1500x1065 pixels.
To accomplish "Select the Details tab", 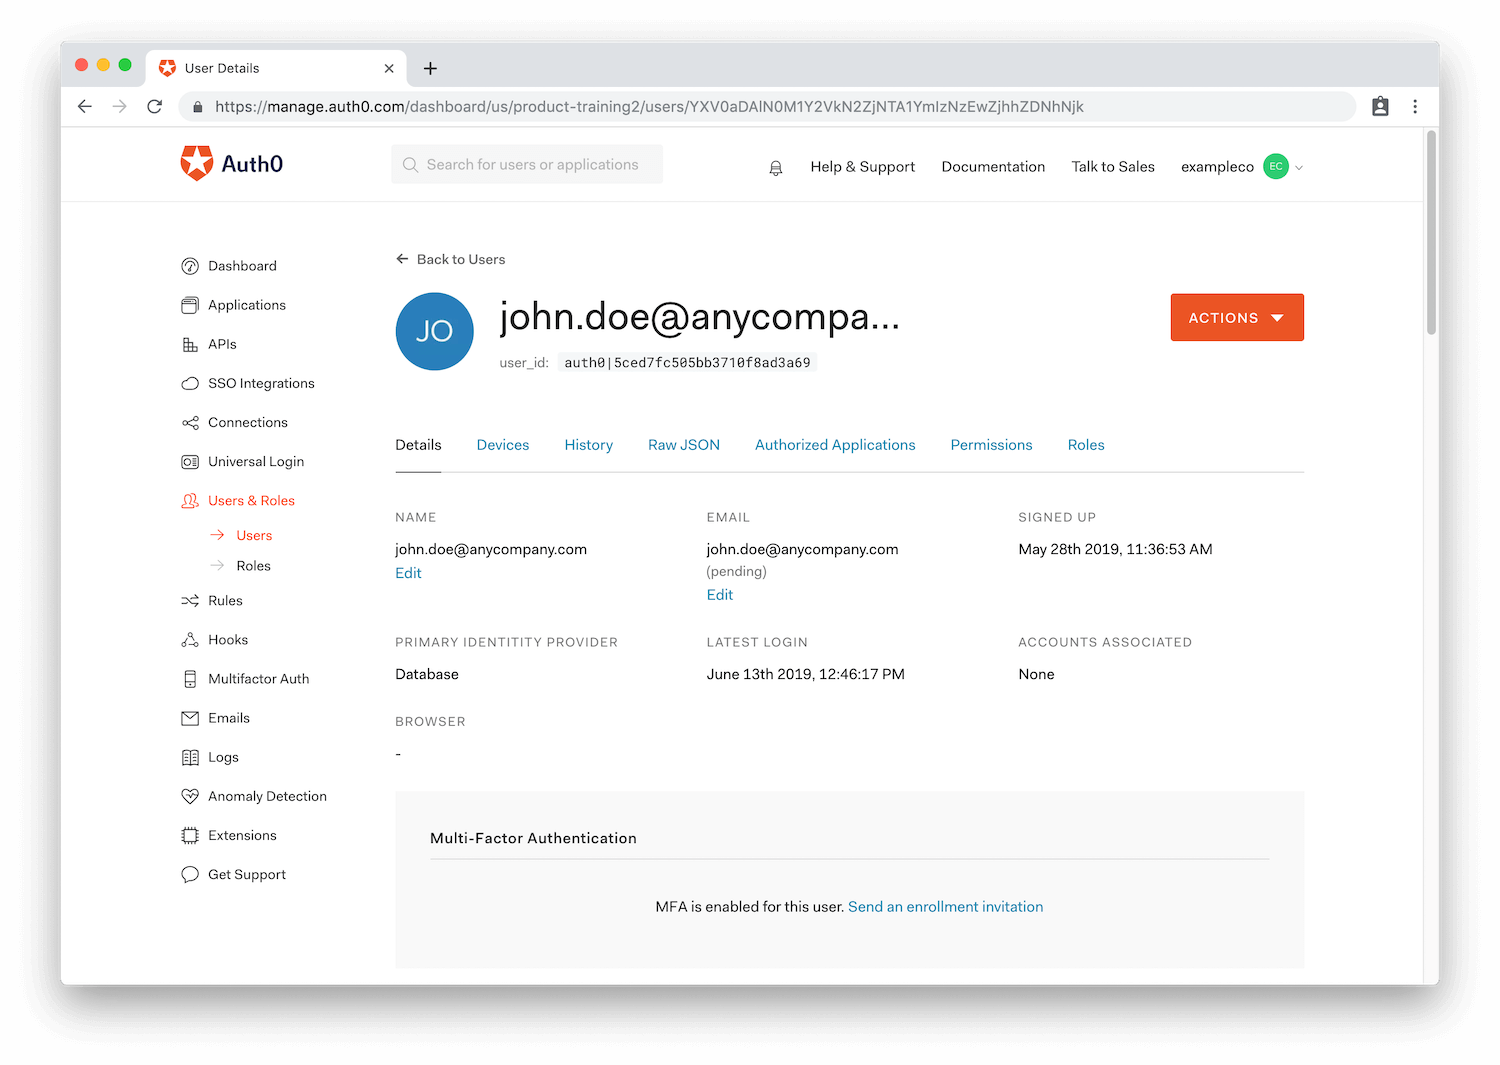I will pos(418,445).
